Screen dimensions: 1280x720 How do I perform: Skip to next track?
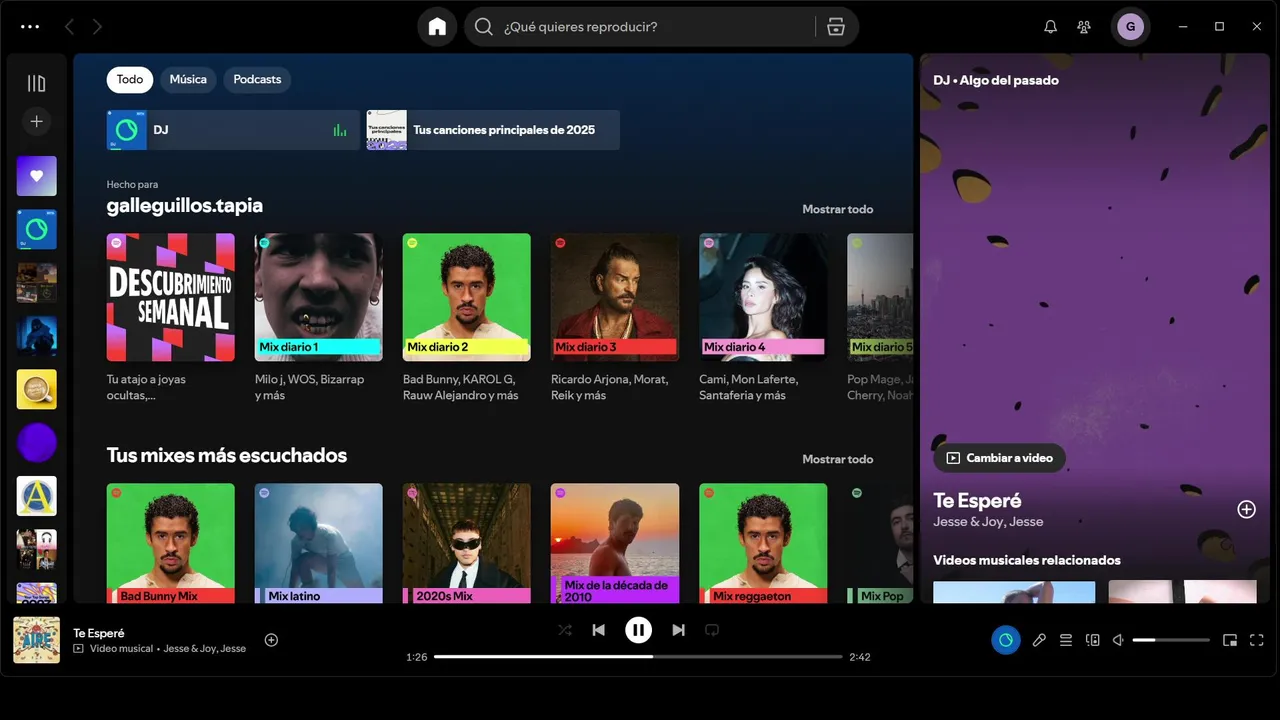tap(678, 630)
